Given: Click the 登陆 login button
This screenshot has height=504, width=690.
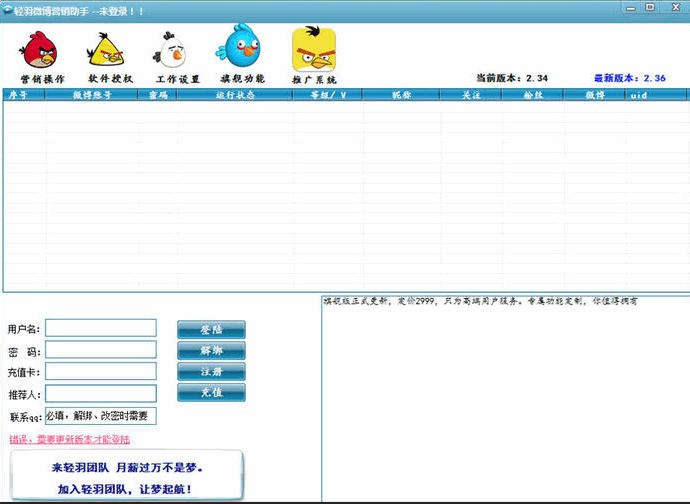Looking at the screenshot, I should click(x=211, y=329).
